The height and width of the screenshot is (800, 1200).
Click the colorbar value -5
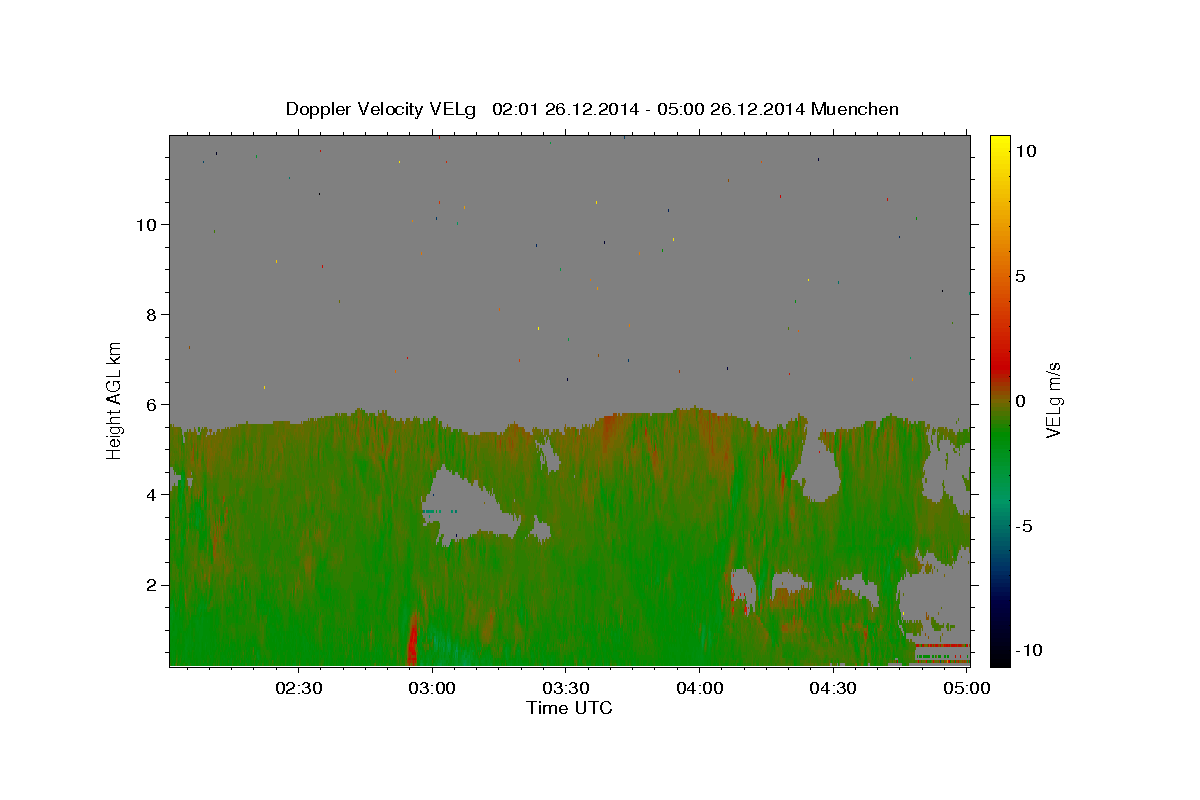point(1024,526)
